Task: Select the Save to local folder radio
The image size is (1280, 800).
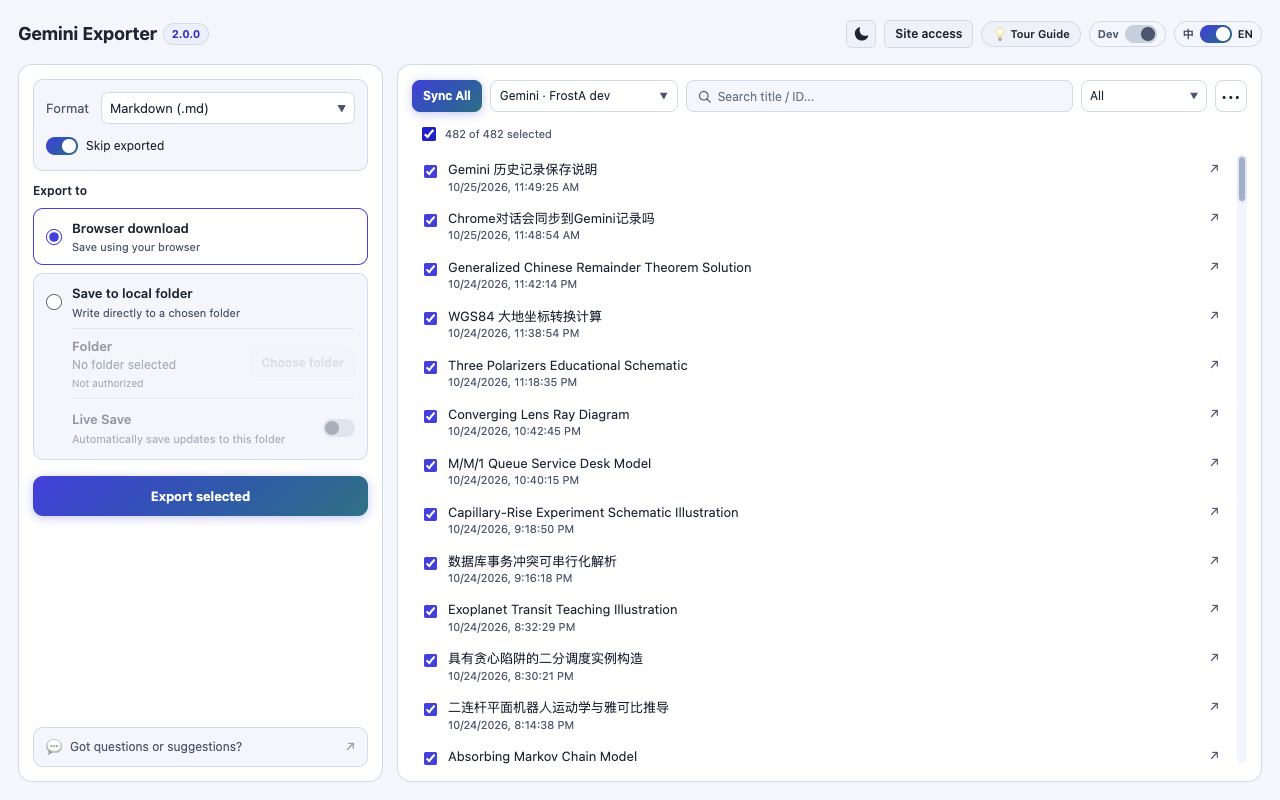Action: (x=54, y=302)
